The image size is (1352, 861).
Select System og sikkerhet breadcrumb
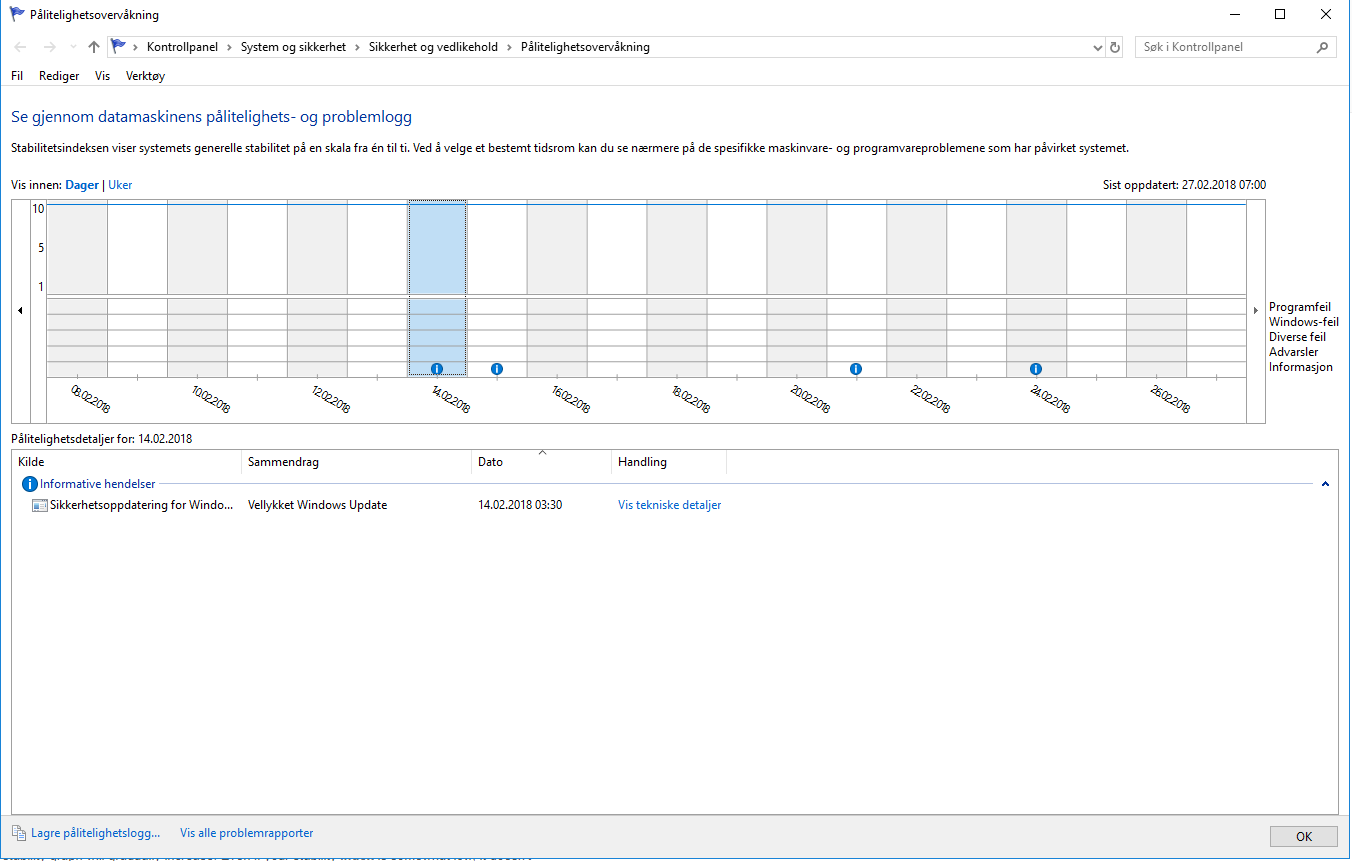click(293, 47)
